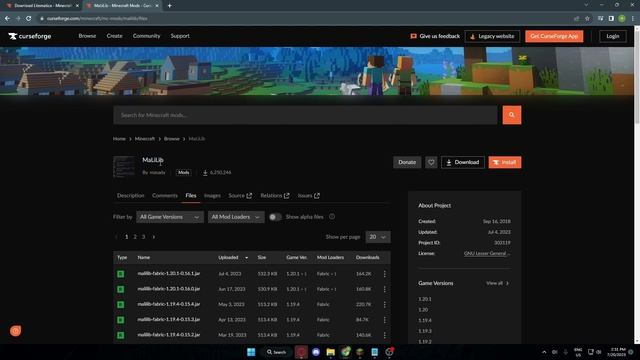Focus the Search for Minecraft mods field

point(305,115)
